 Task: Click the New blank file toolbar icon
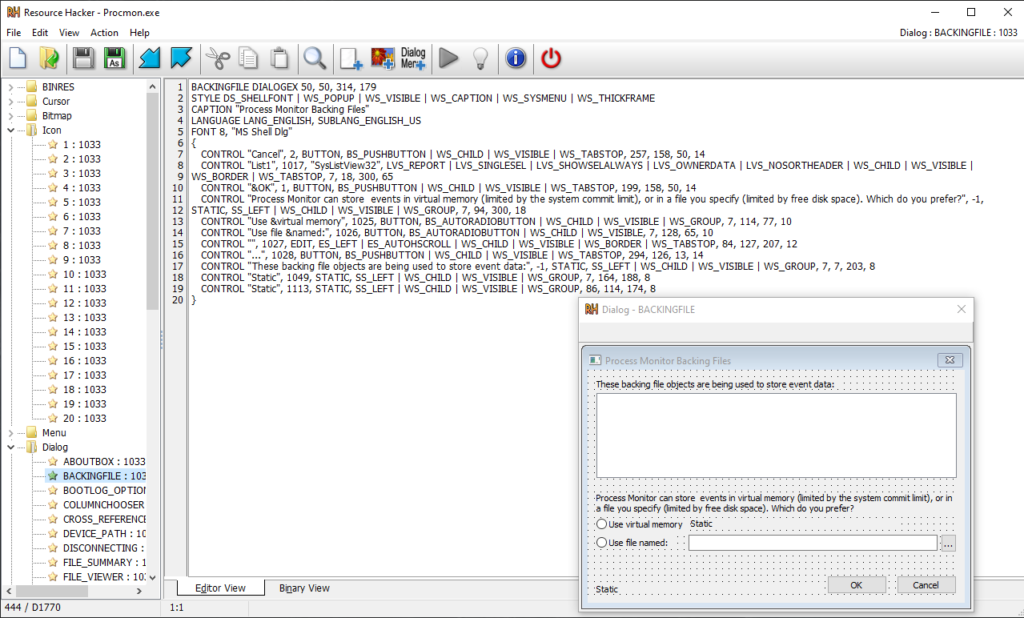18,58
